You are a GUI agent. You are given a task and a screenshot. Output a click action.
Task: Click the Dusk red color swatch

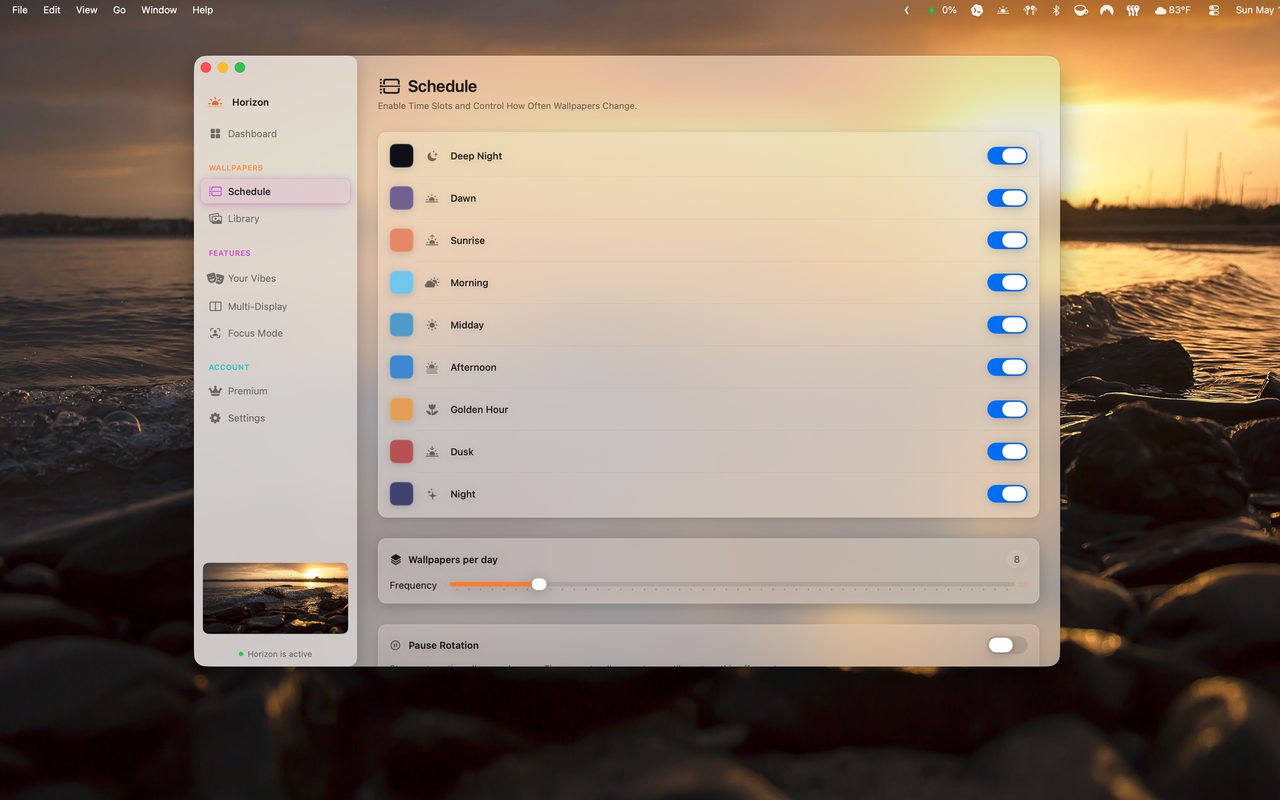(x=401, y=452)
